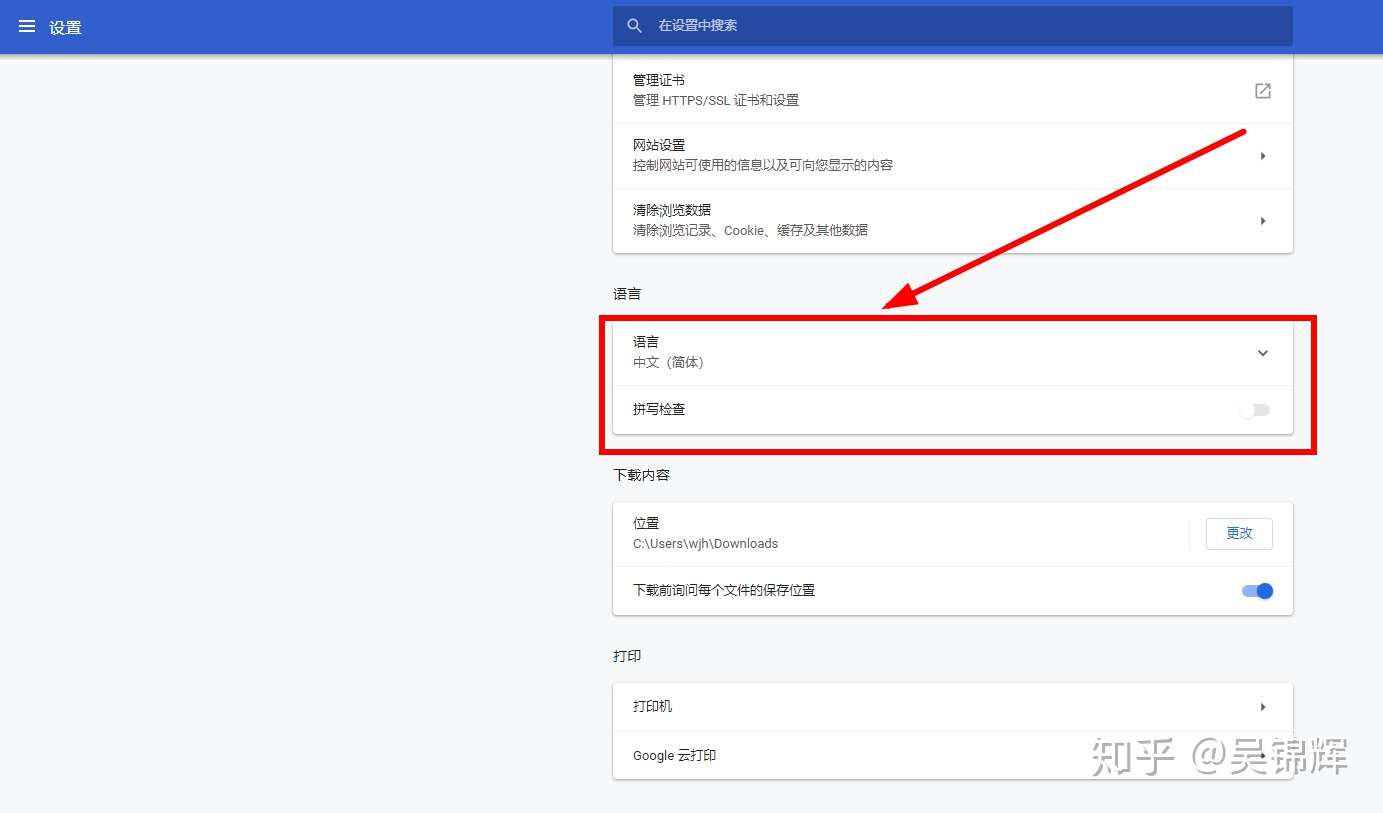Viewport: 1383px width, 813px height.
Task: Toggle 拼写检查 switch
Action: click(1254, 410)
